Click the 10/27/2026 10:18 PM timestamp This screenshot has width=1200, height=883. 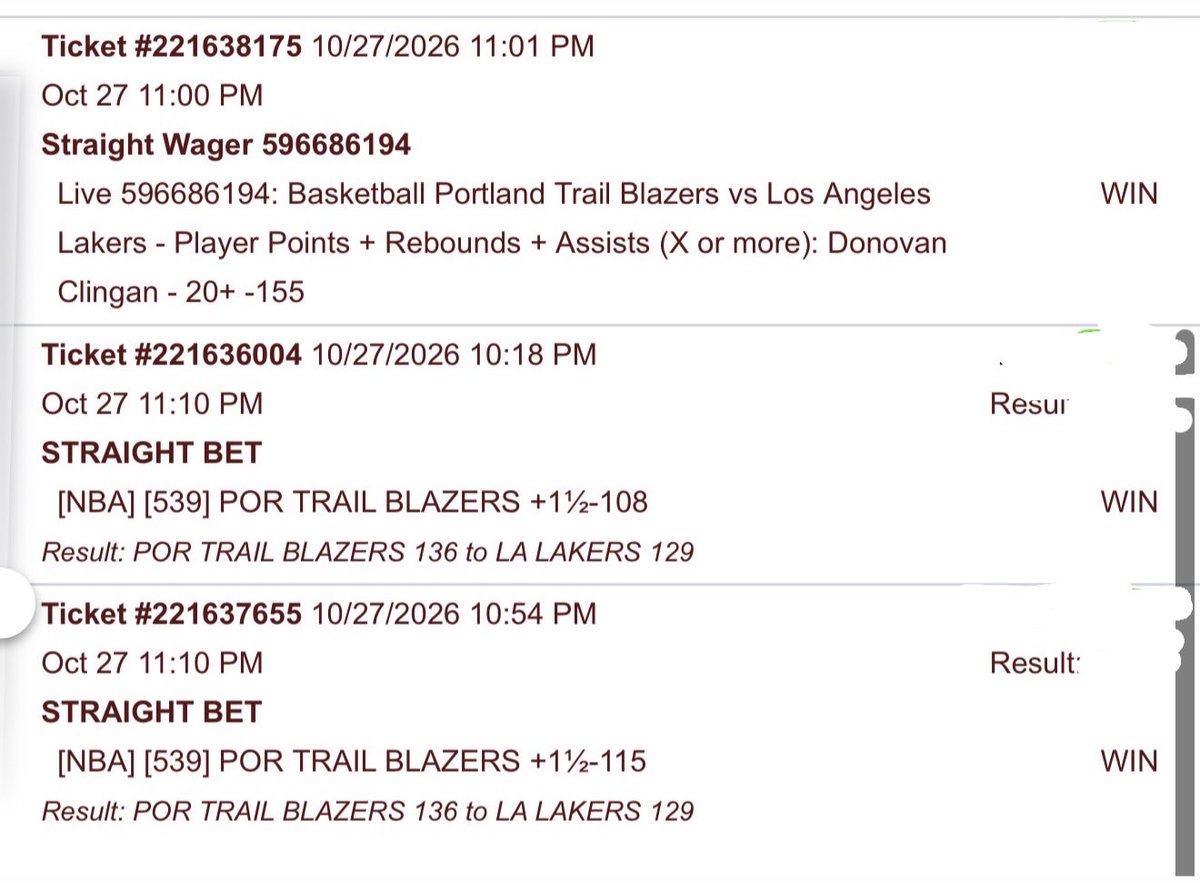click(x=454, y=354)
